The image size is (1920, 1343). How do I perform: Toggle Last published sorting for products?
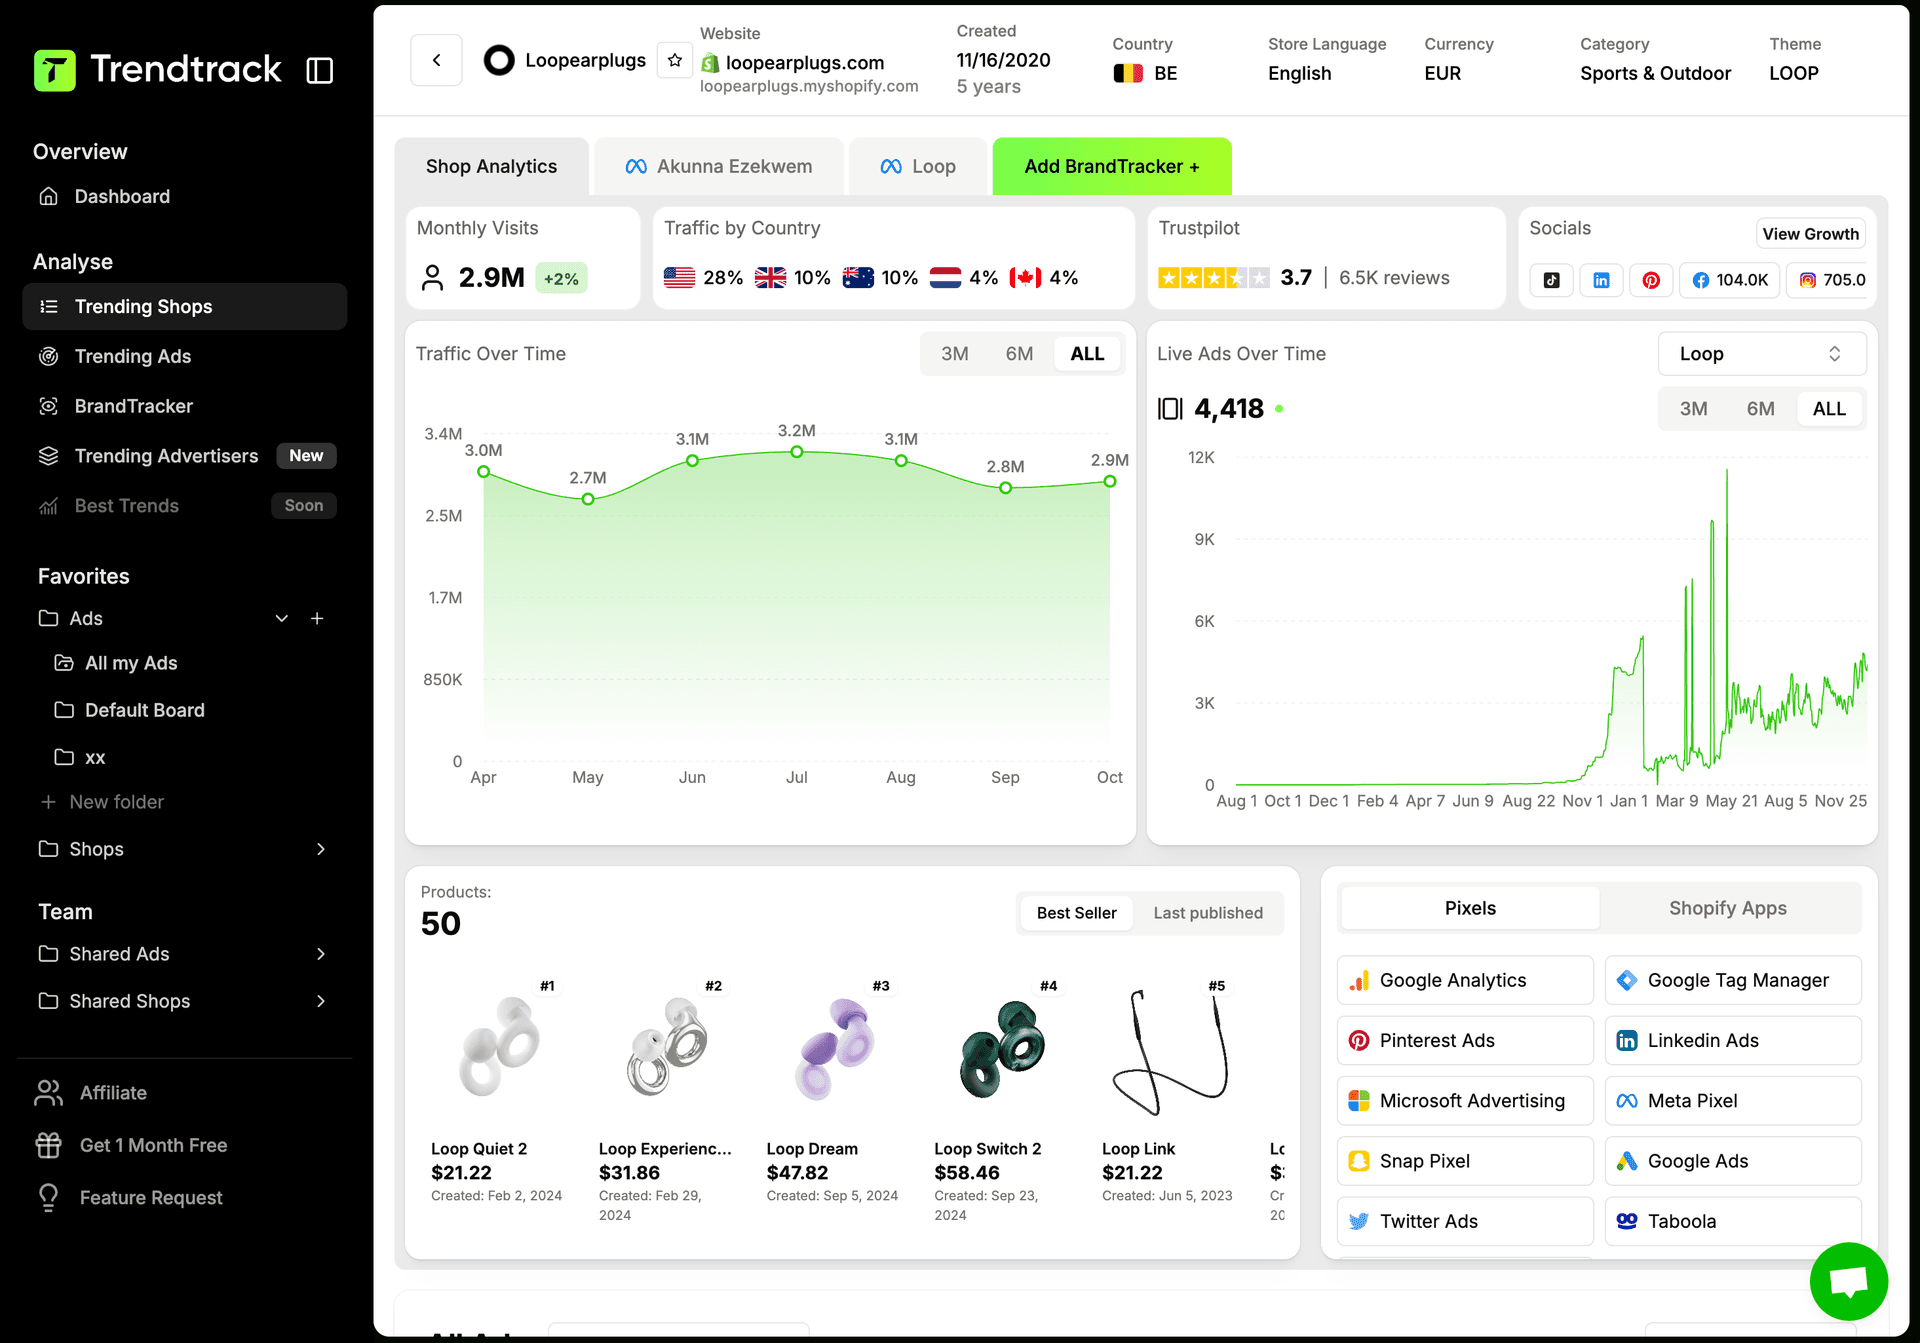coord(1207,913)
